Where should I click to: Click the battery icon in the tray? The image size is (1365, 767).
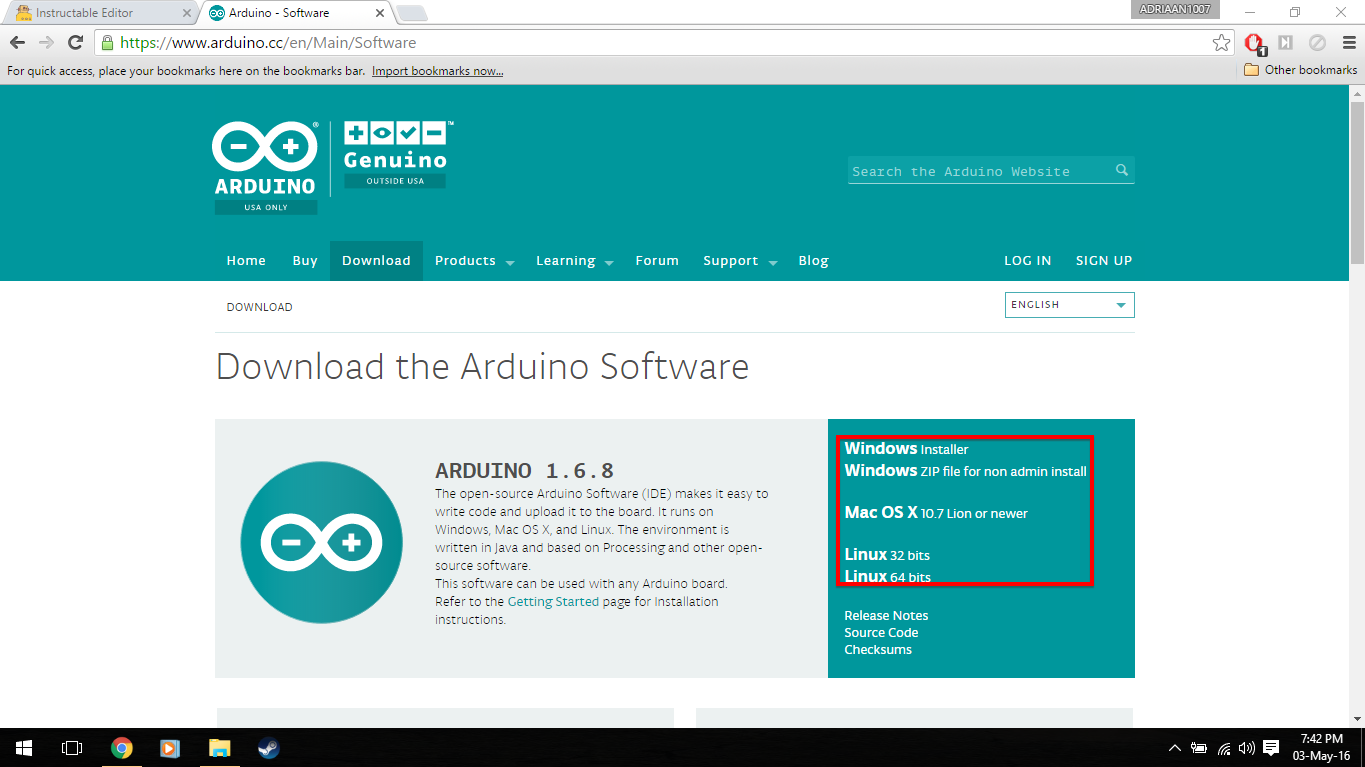1199,747
